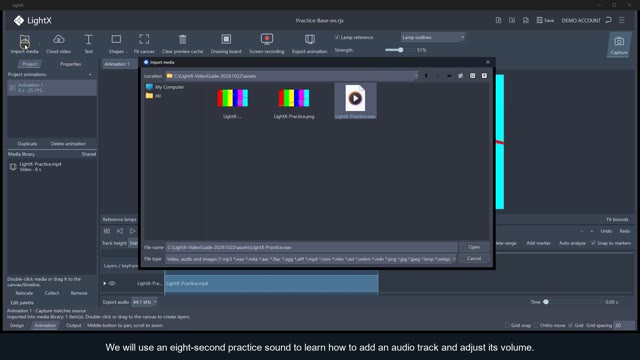Open the Lamp outlines dropdown
The image size is (640, 360).
tap(432, 37)
